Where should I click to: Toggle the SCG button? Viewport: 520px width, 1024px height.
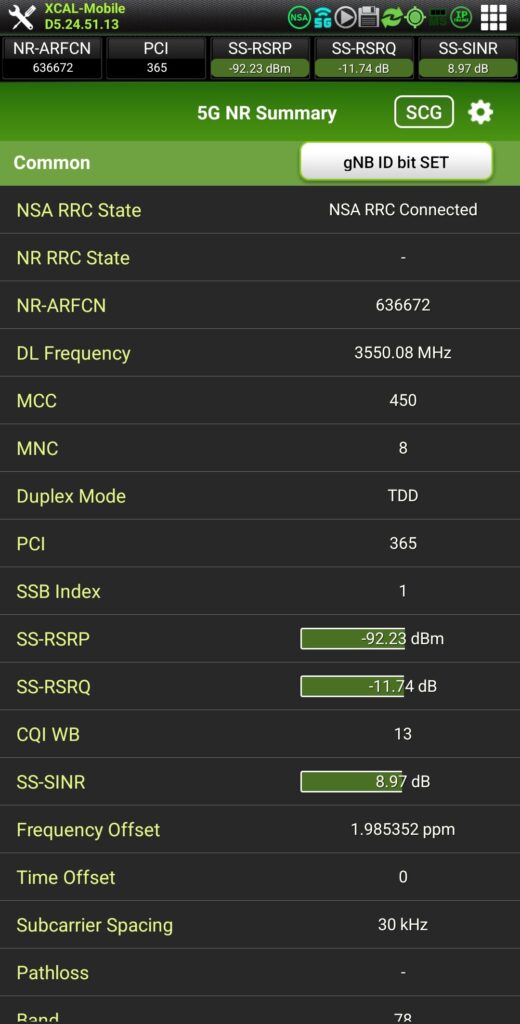[x=424, y=112]
